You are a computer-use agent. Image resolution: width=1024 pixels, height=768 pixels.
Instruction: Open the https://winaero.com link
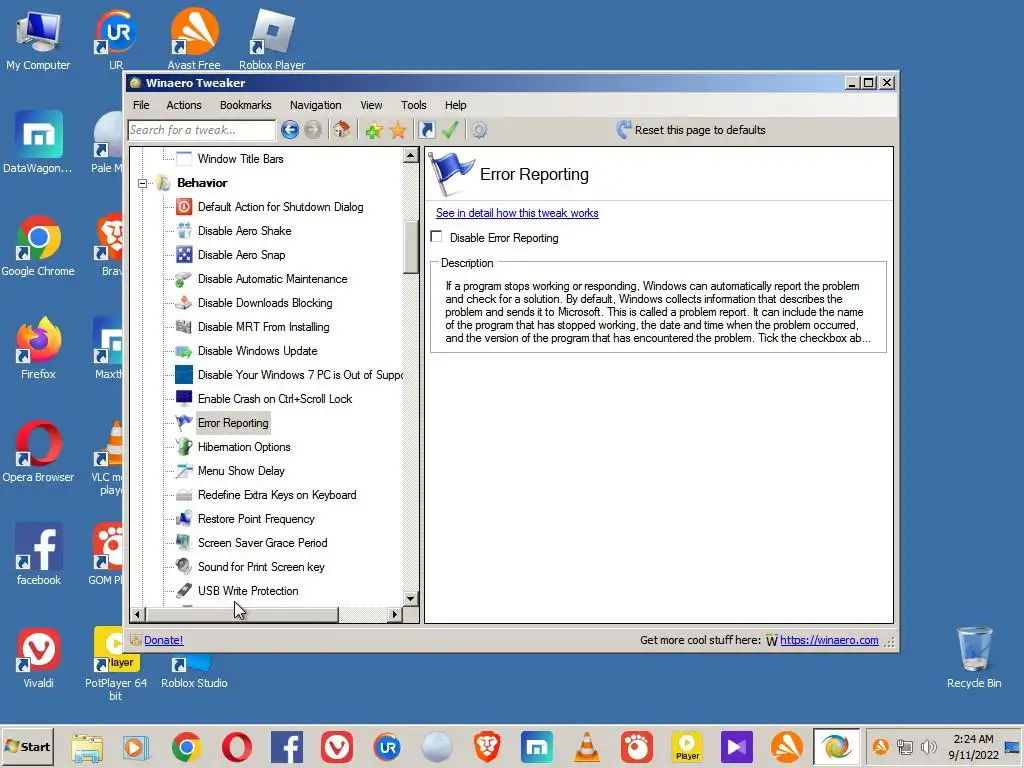[x=829, y=640]
